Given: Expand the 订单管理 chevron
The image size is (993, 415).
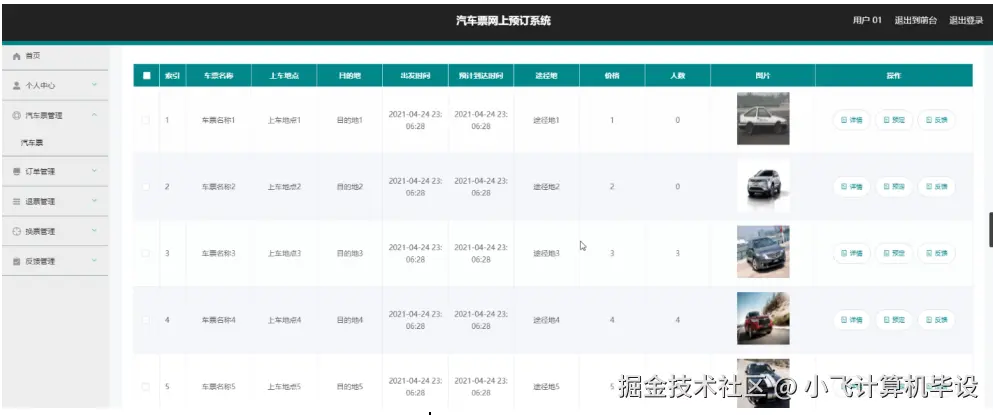Looking at the screenshot, I should [94, 171].
